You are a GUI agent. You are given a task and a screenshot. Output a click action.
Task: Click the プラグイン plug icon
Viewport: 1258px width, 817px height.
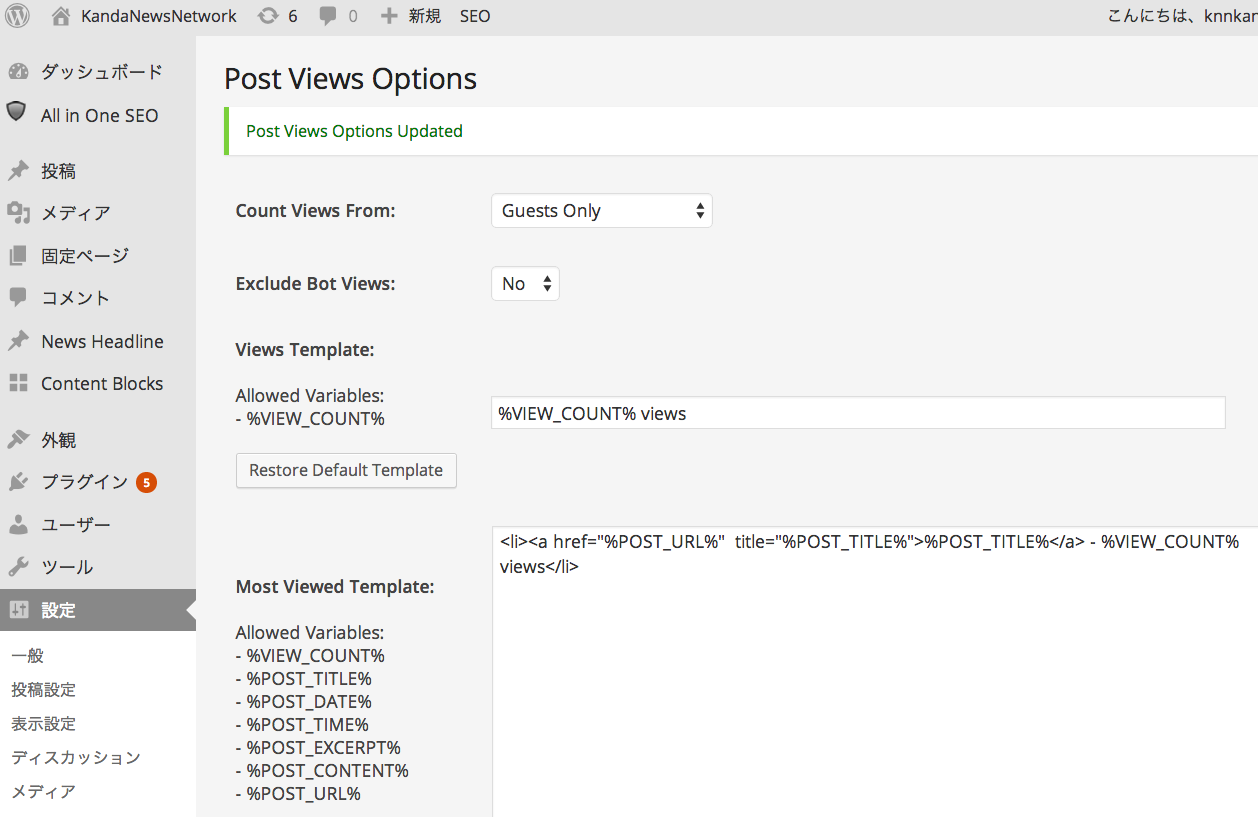point(18,482)
